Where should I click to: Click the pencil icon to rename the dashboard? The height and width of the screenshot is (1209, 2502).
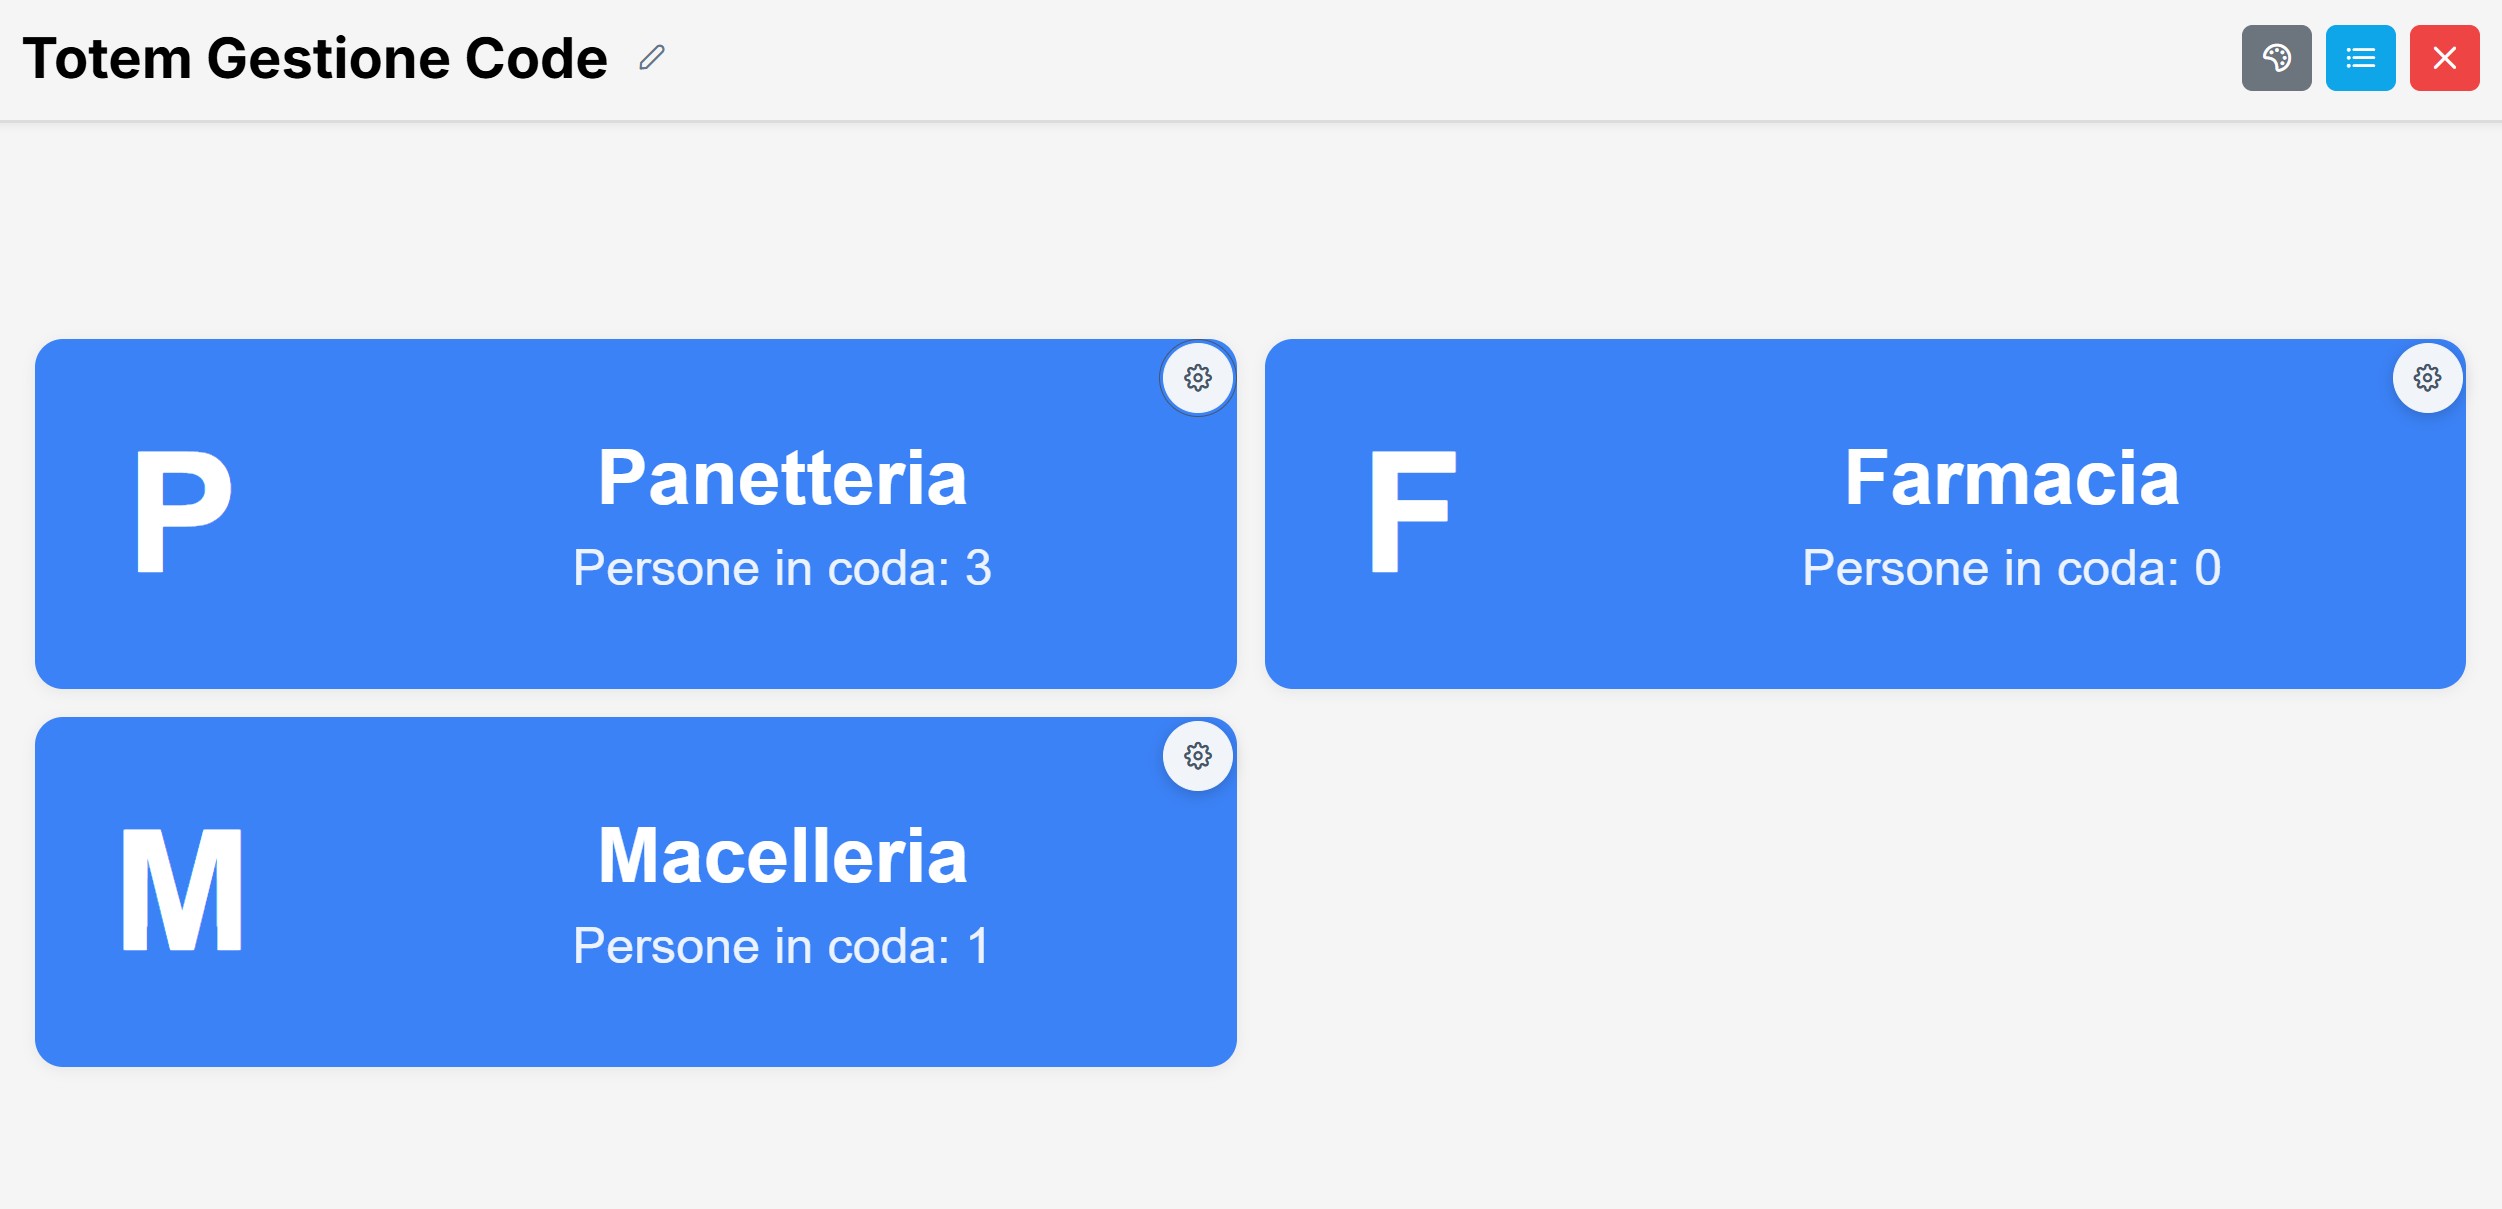[651, 58]
